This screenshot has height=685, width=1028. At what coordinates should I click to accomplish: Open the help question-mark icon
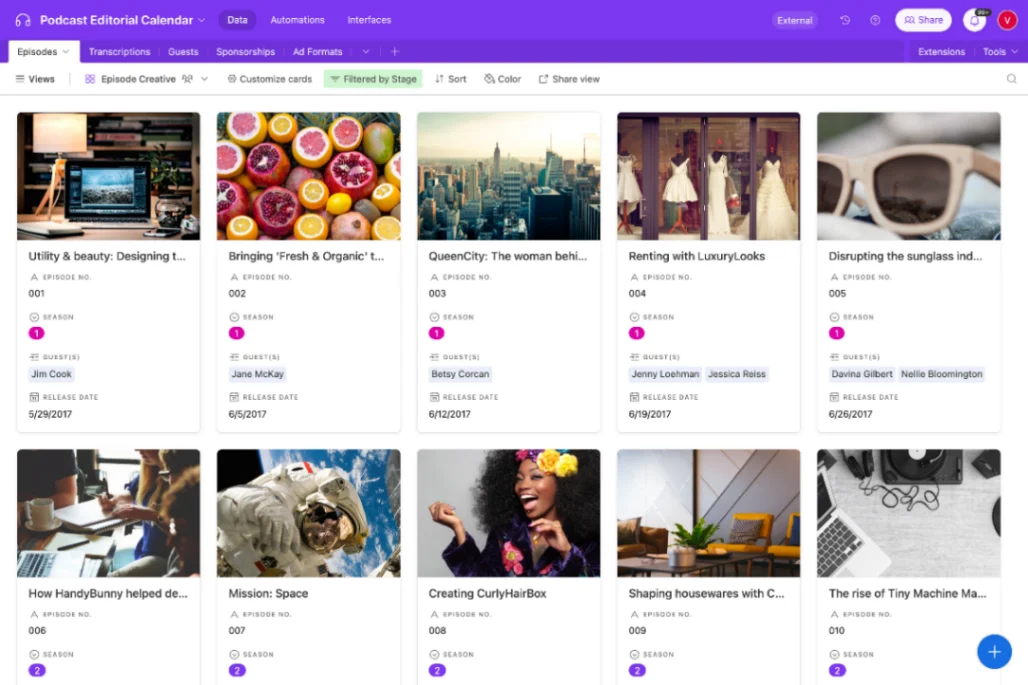[x=873, y=19]
